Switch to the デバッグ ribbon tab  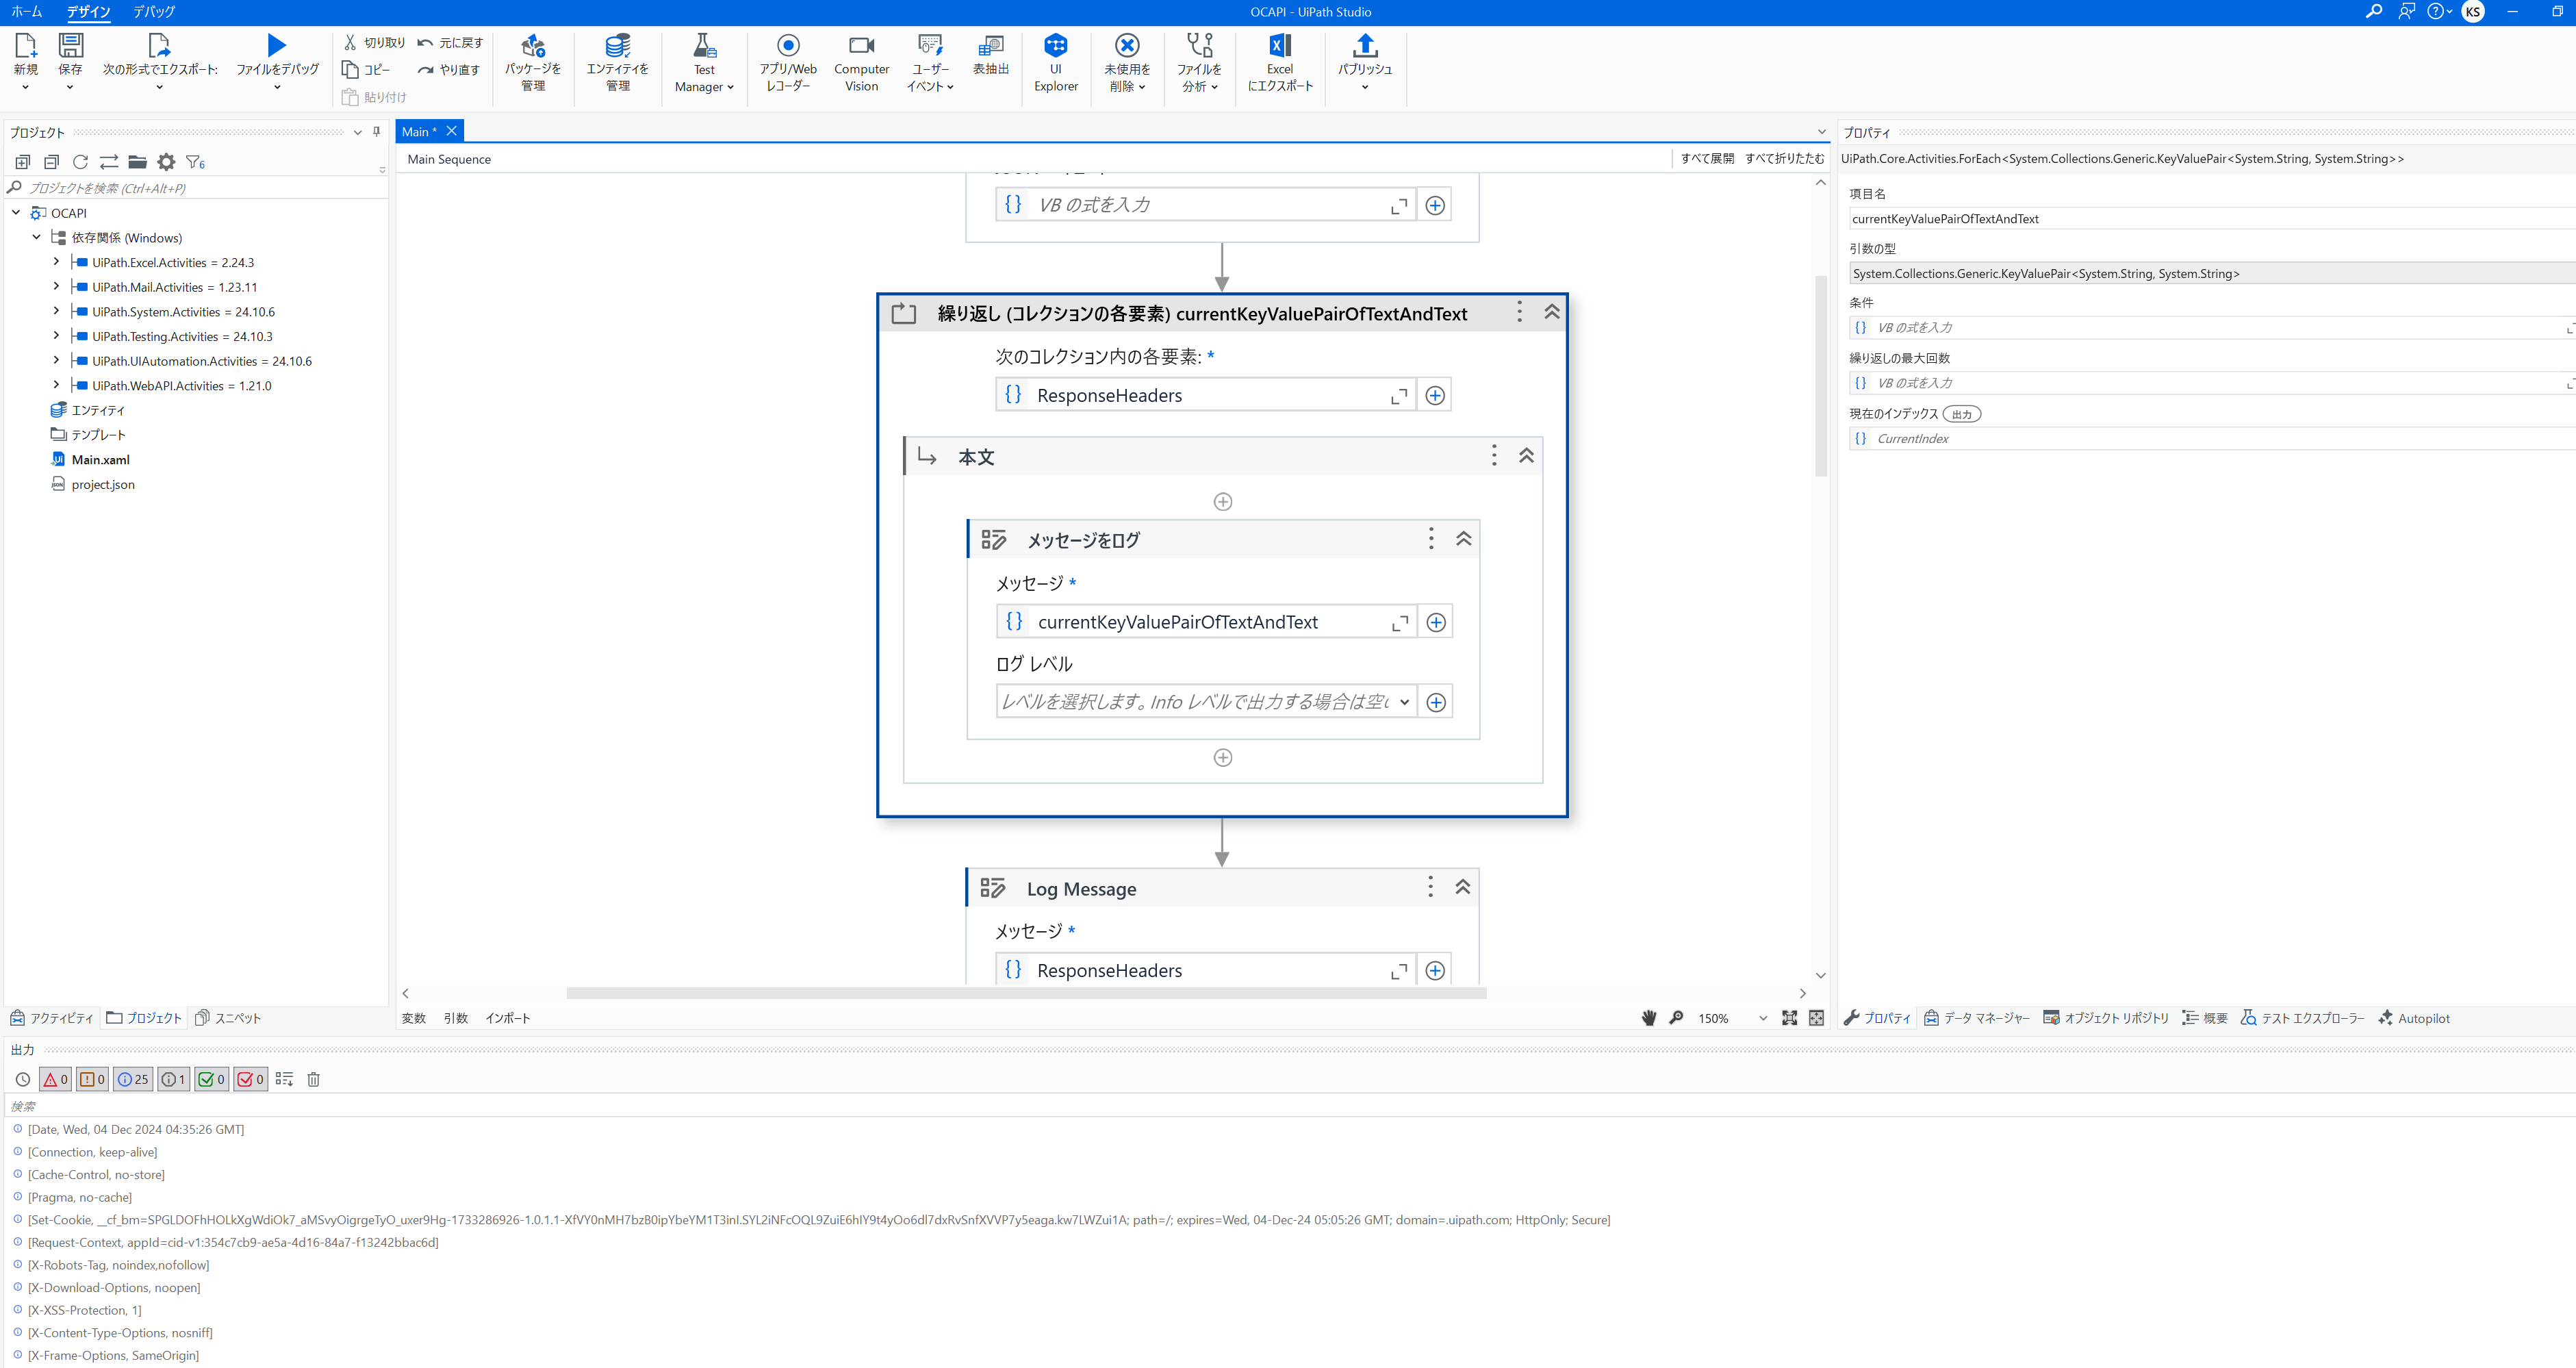(x=153, y=12)
